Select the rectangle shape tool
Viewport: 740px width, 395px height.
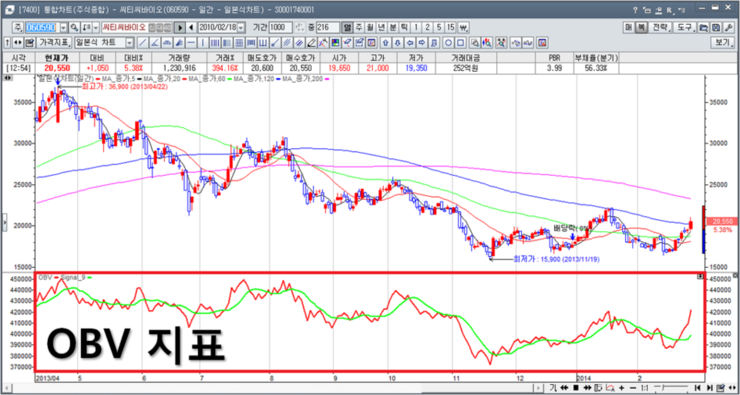[x=460, y=43]
